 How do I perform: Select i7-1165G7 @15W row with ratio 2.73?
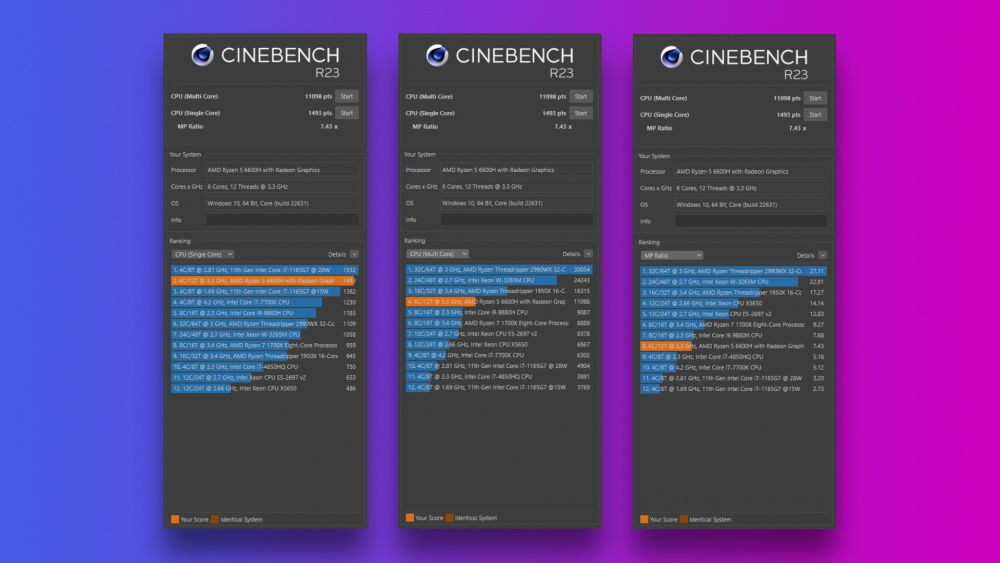point(733,389)
